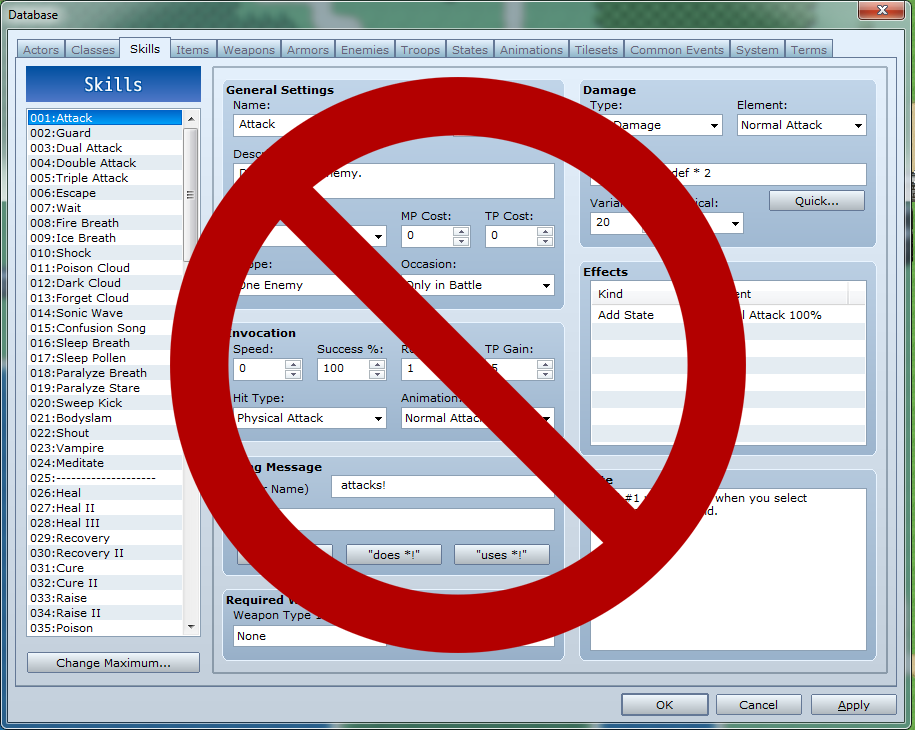Open the Common Events tab
This screenshot has width=915, height=730.
(x=677, y=50)
